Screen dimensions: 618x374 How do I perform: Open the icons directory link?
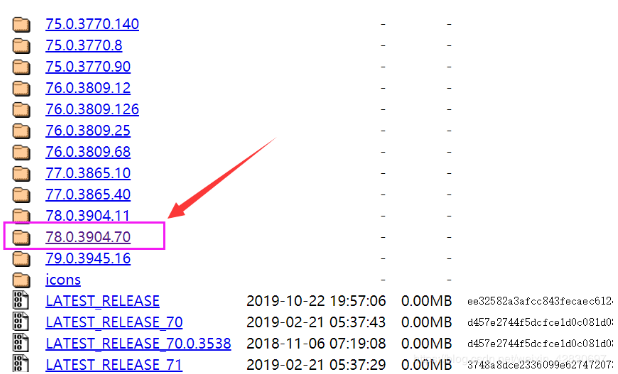pyautogui.click(x=63, y=279)
